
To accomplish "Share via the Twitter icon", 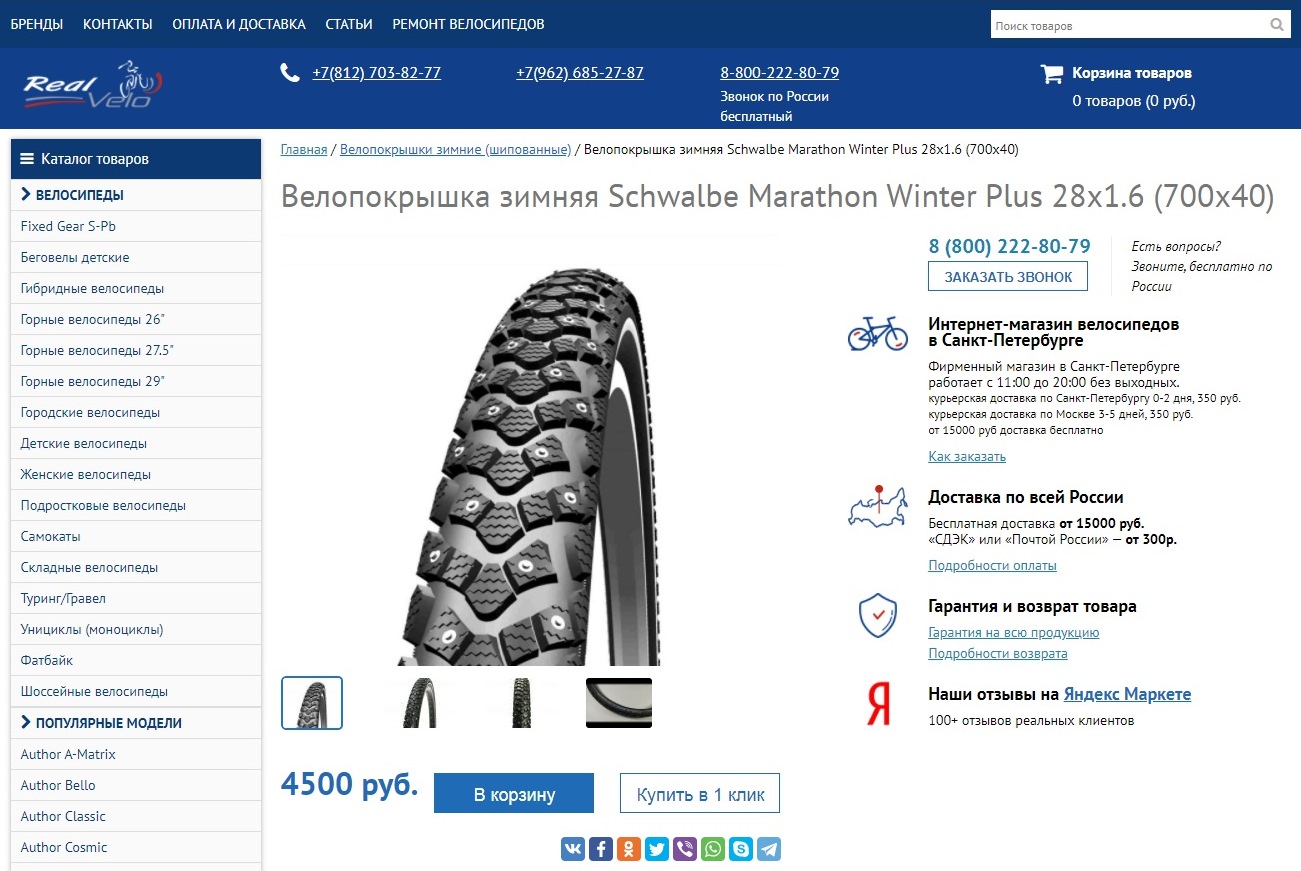I will 657,849.
